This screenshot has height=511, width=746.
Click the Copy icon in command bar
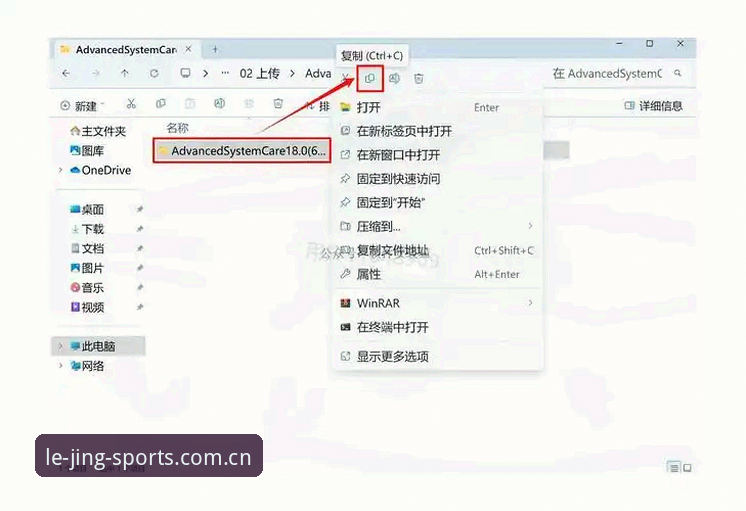click(161, 104)
